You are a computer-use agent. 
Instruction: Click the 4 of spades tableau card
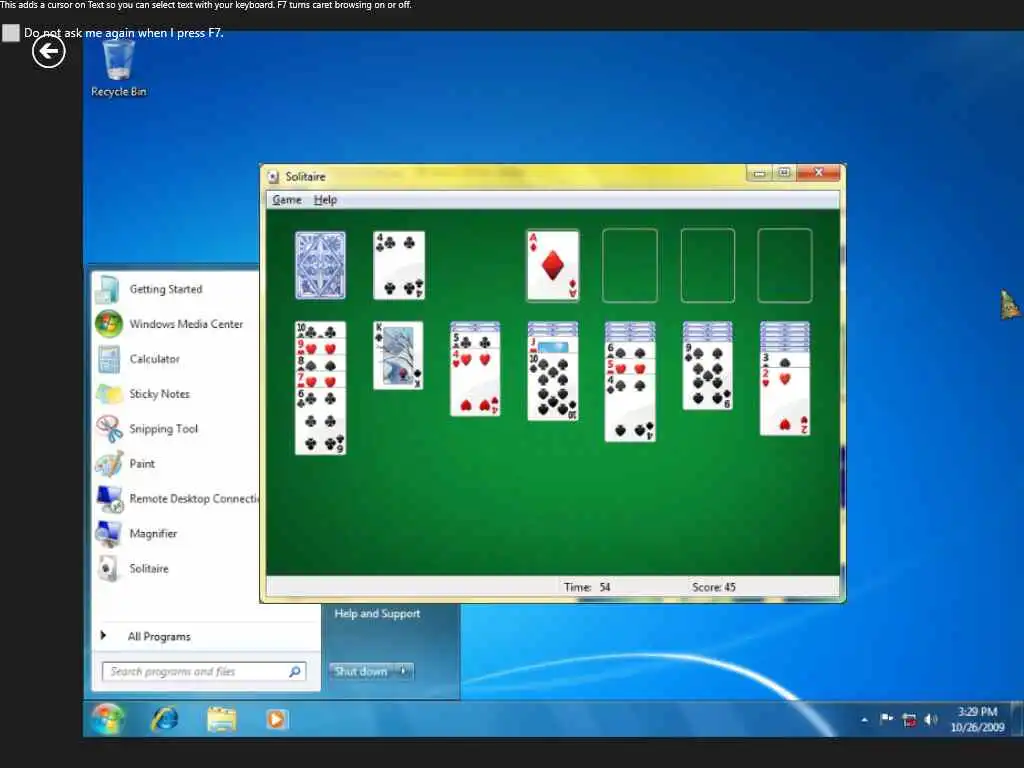point(630,408)
